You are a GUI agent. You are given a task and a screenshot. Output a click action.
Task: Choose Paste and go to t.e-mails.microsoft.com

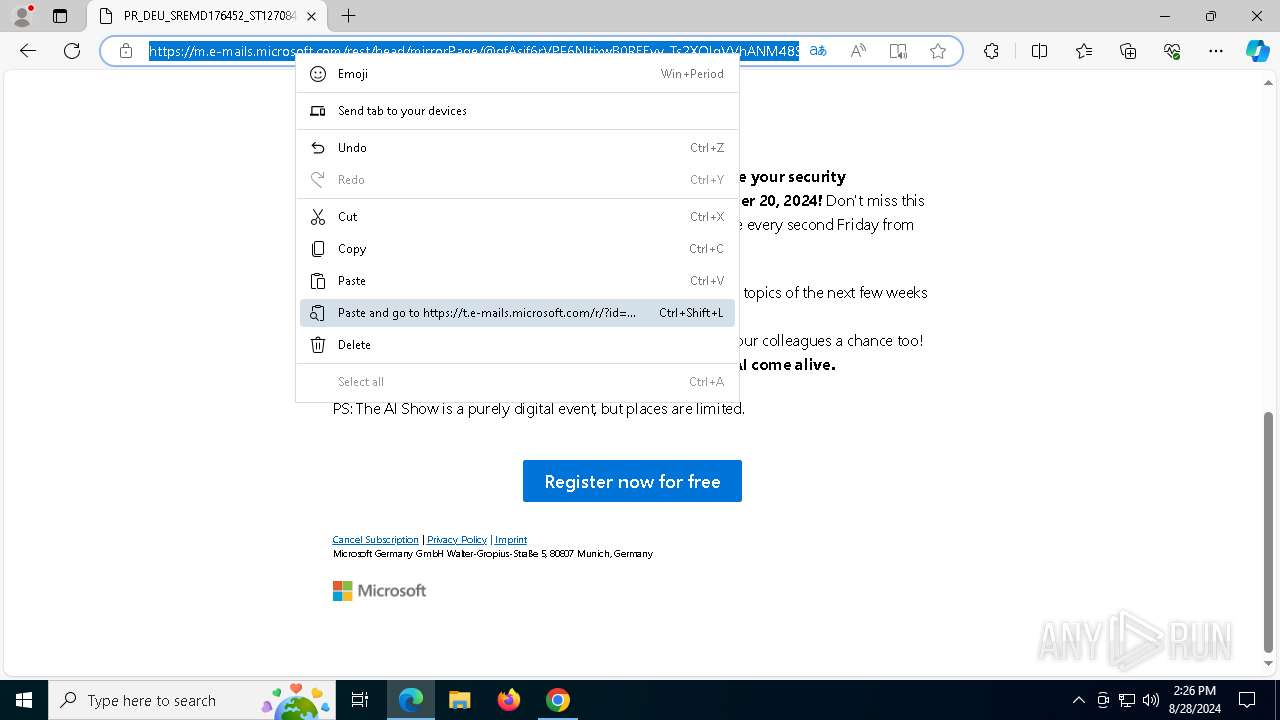point(517,313)
